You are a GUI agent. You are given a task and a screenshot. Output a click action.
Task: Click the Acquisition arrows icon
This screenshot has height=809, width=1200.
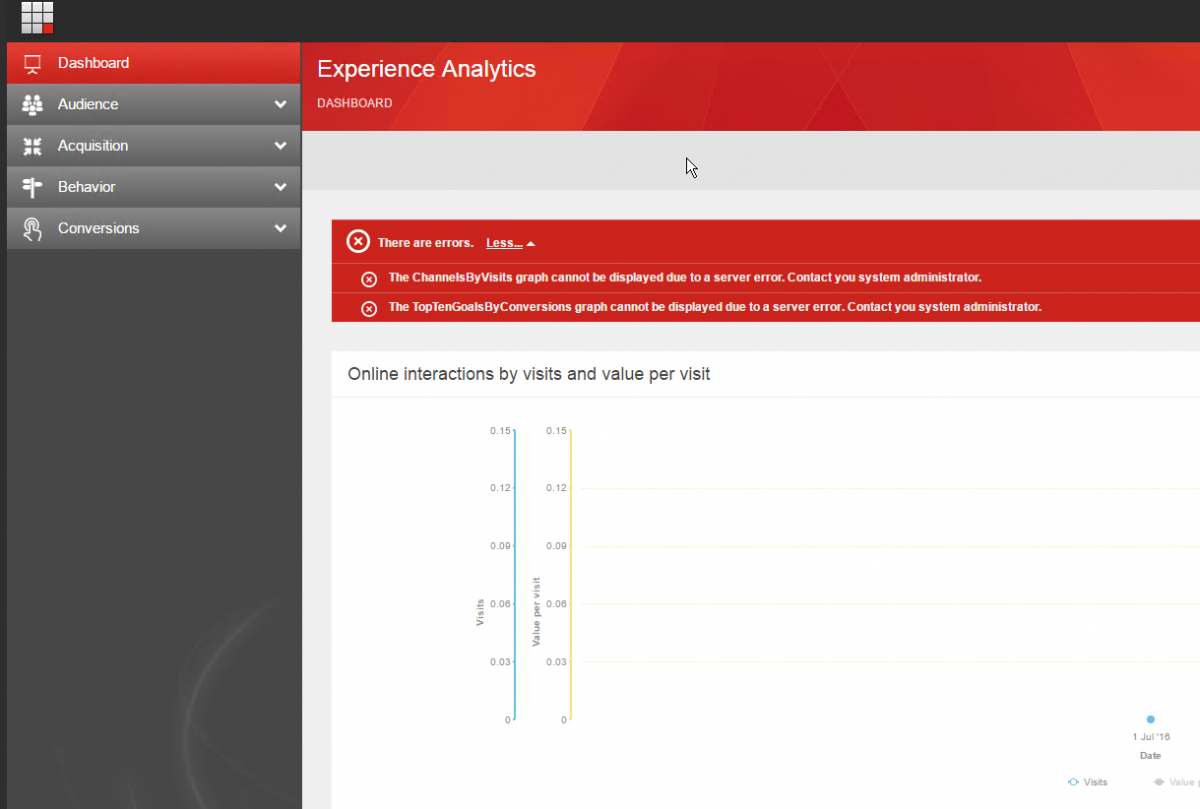pyautogui.click(x=32, y=146)
